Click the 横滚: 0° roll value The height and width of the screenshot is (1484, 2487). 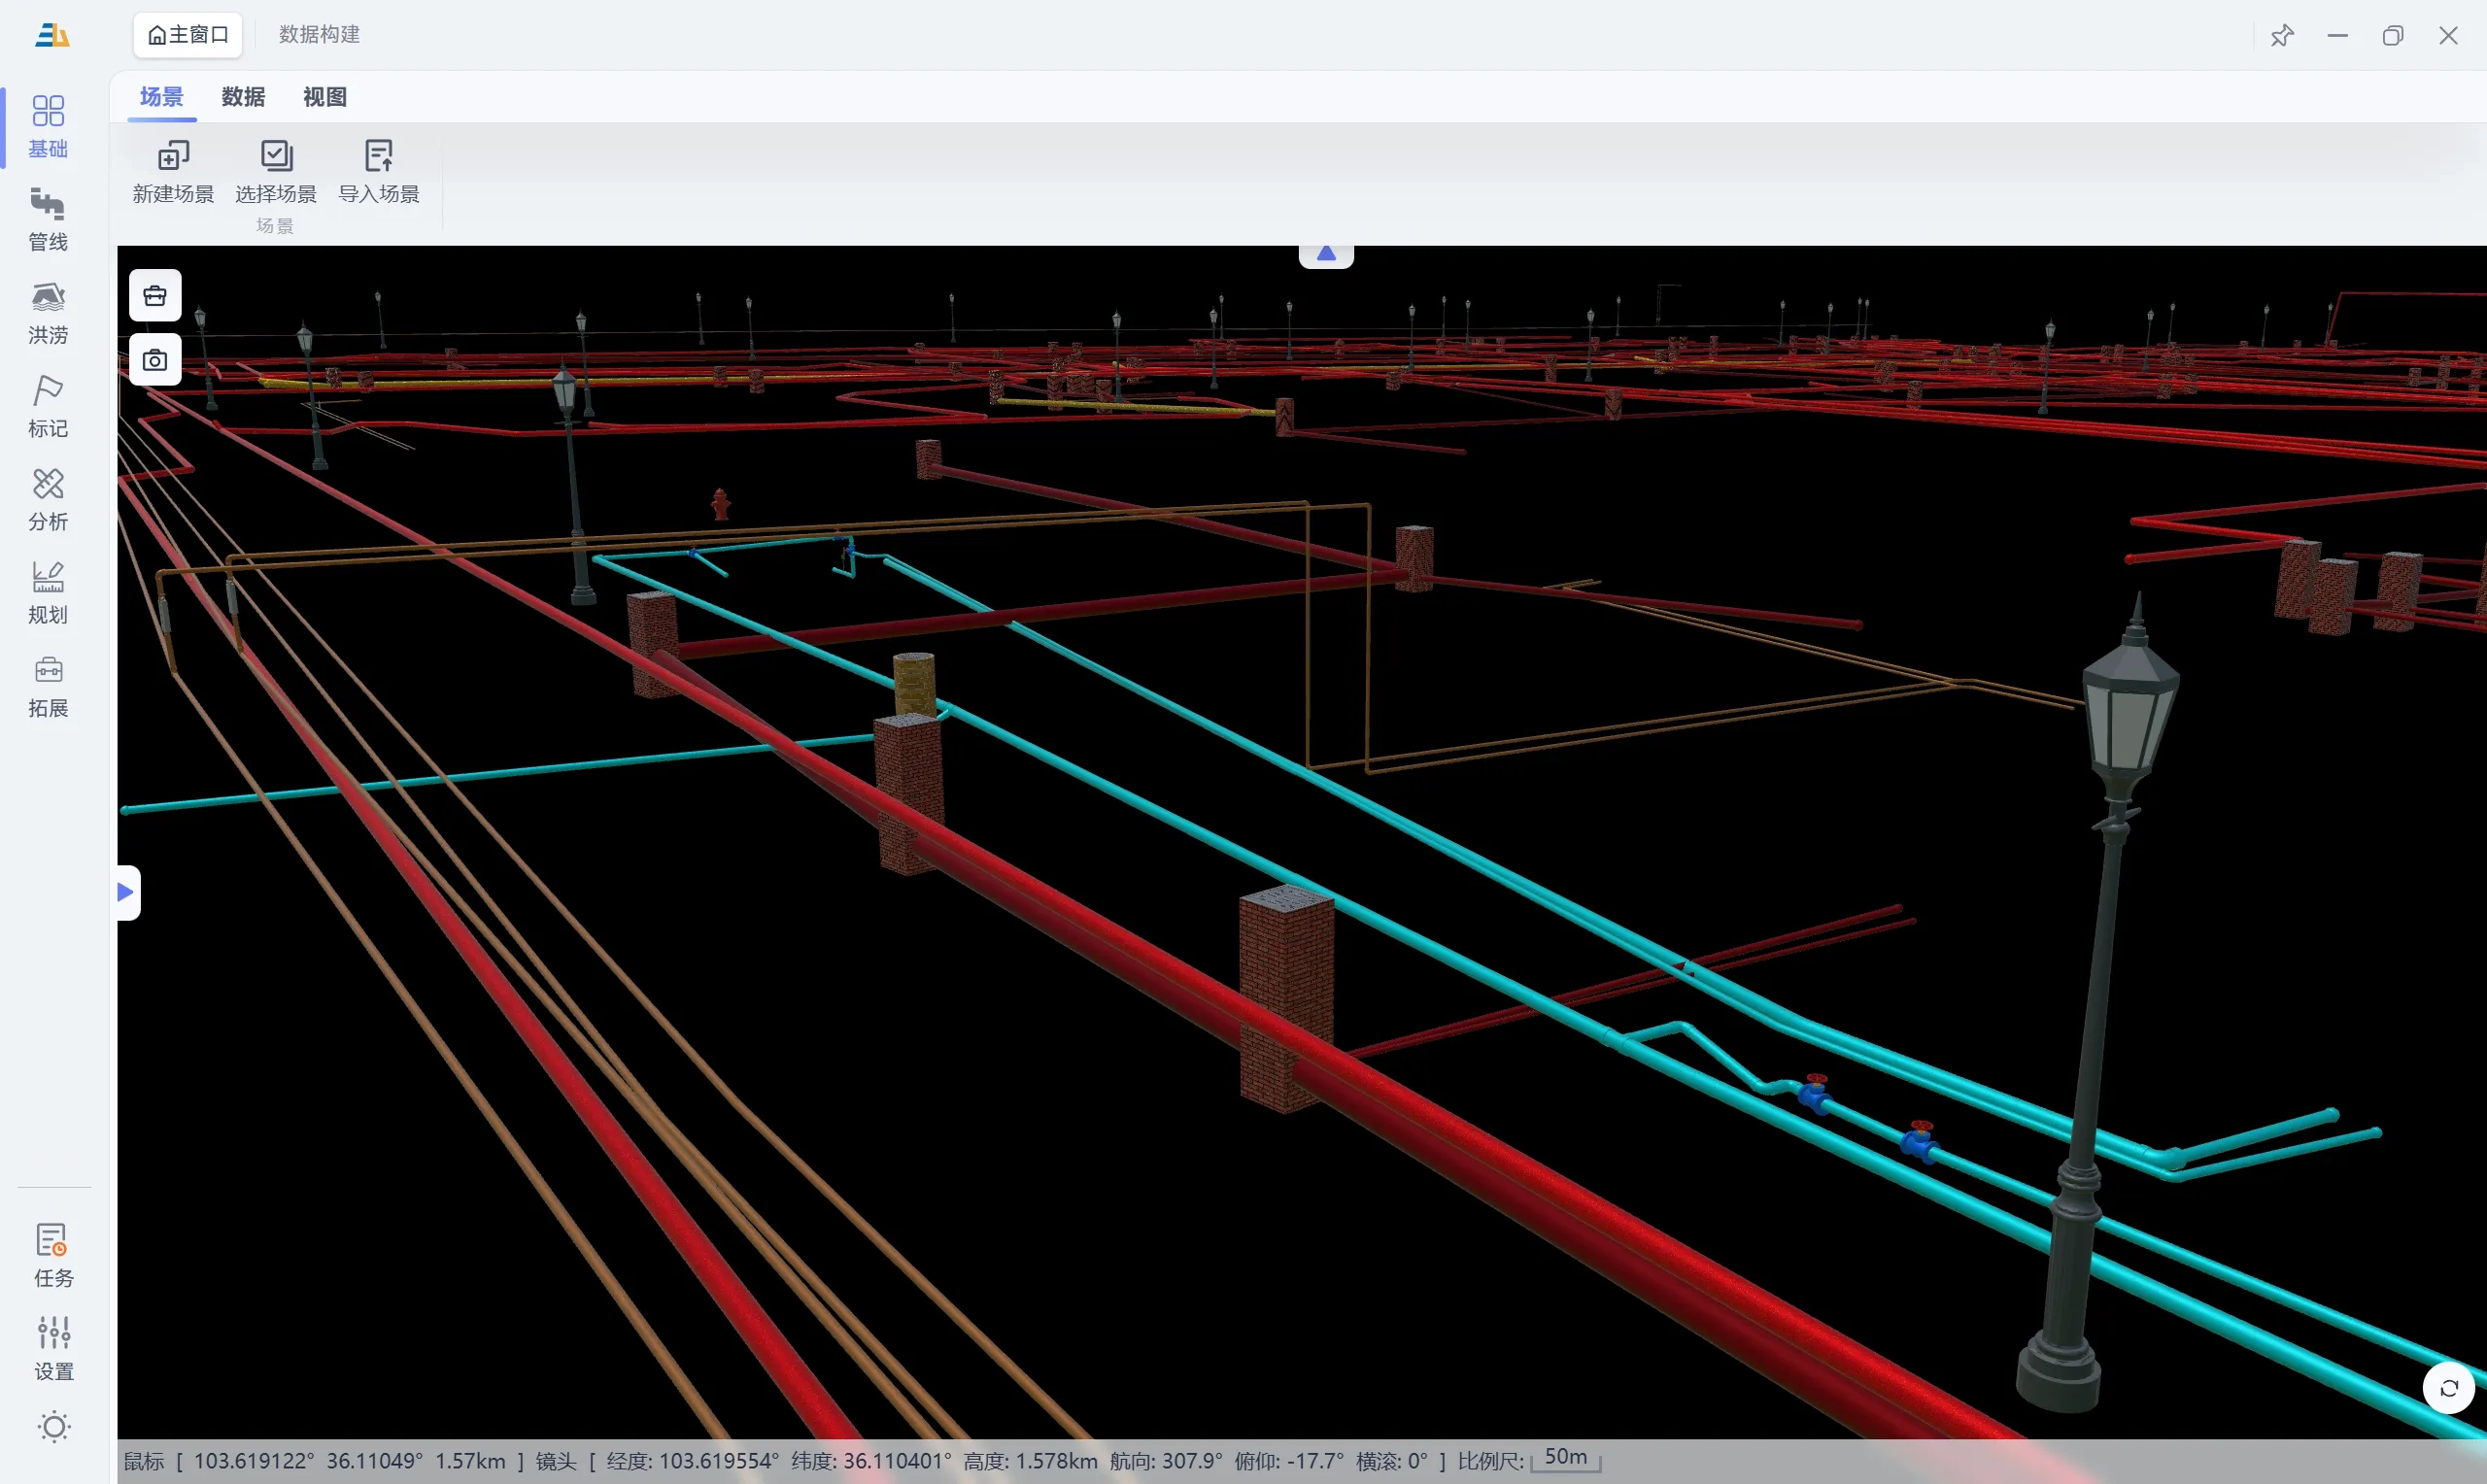coord(1392,1461)
